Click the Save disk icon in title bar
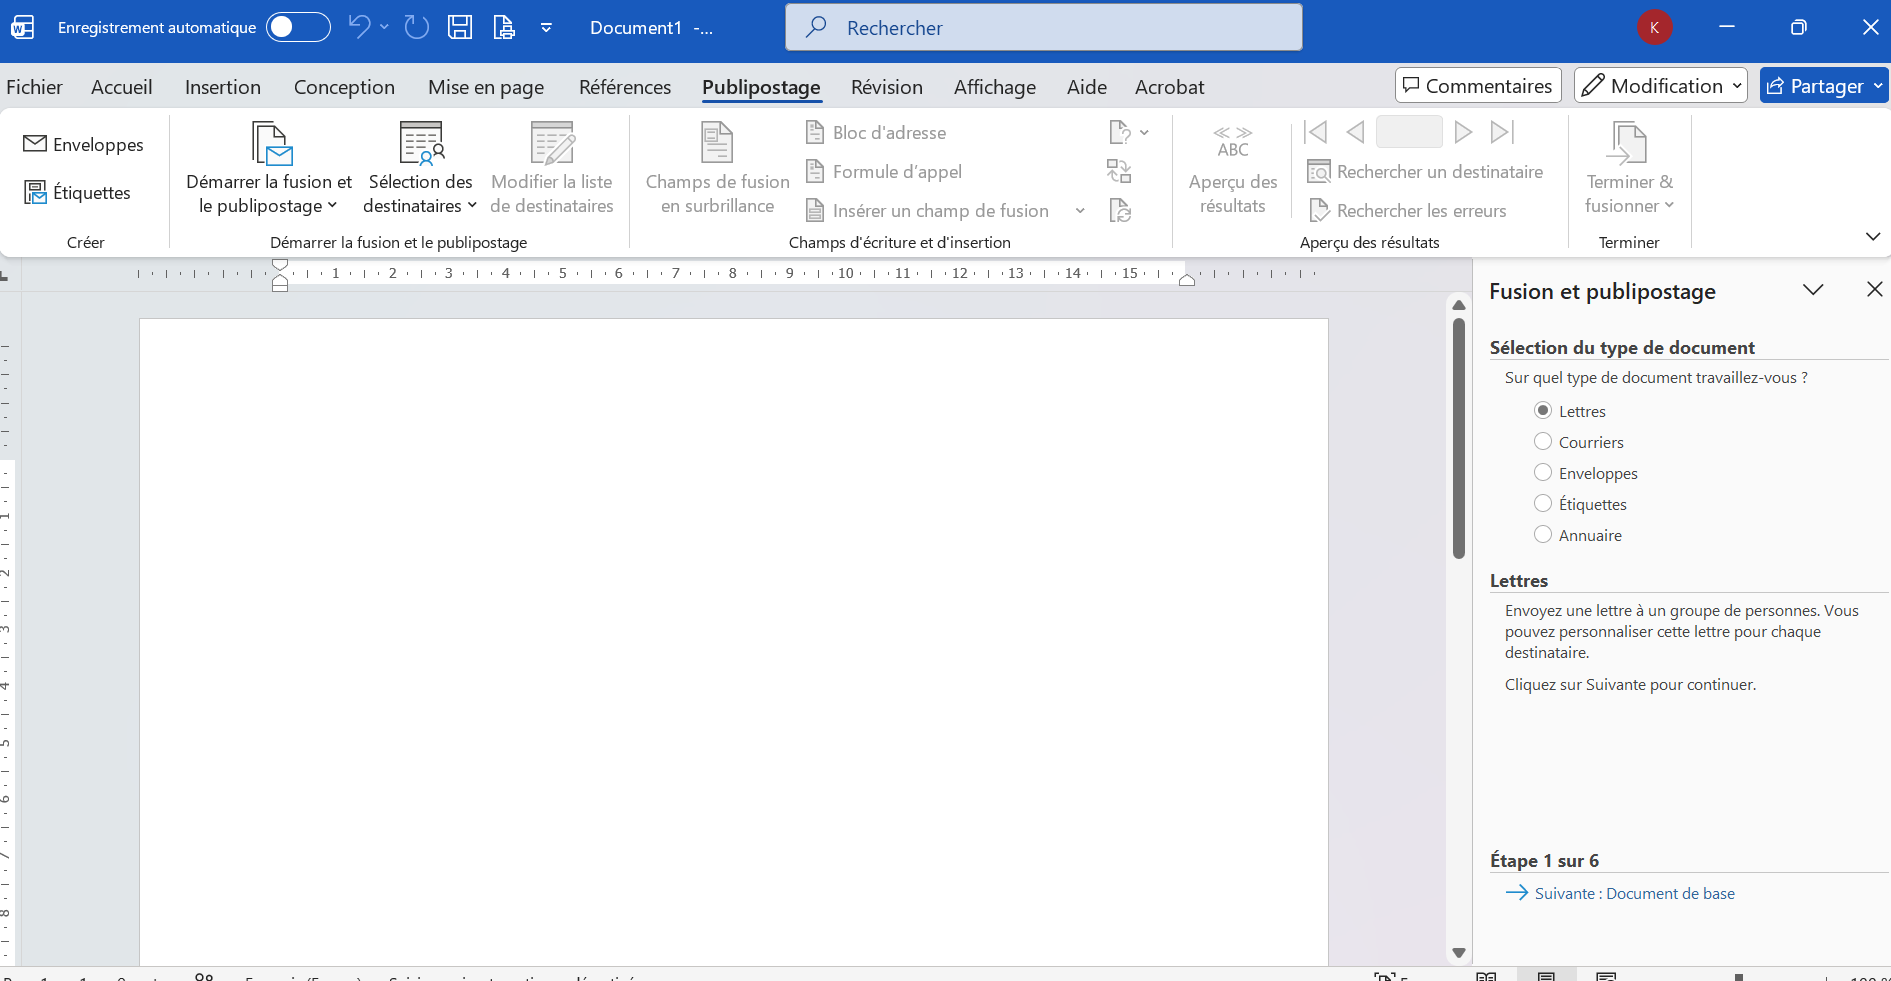Screen dimensions: 1891x981 point(459,27)
